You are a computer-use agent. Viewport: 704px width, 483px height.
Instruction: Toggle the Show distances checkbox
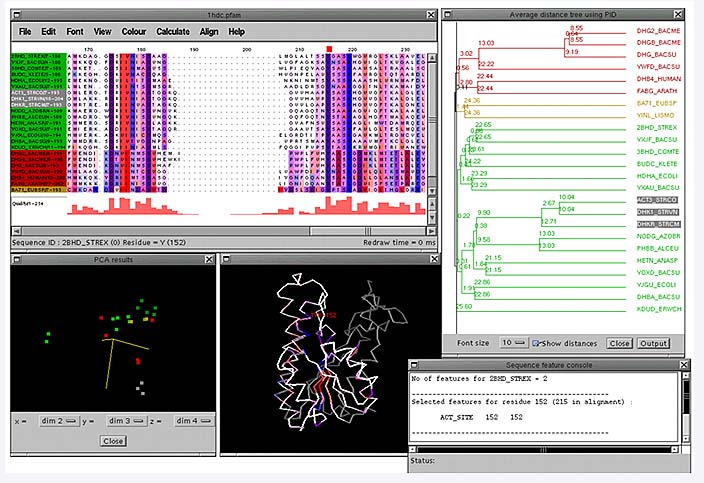coord(534,343)
